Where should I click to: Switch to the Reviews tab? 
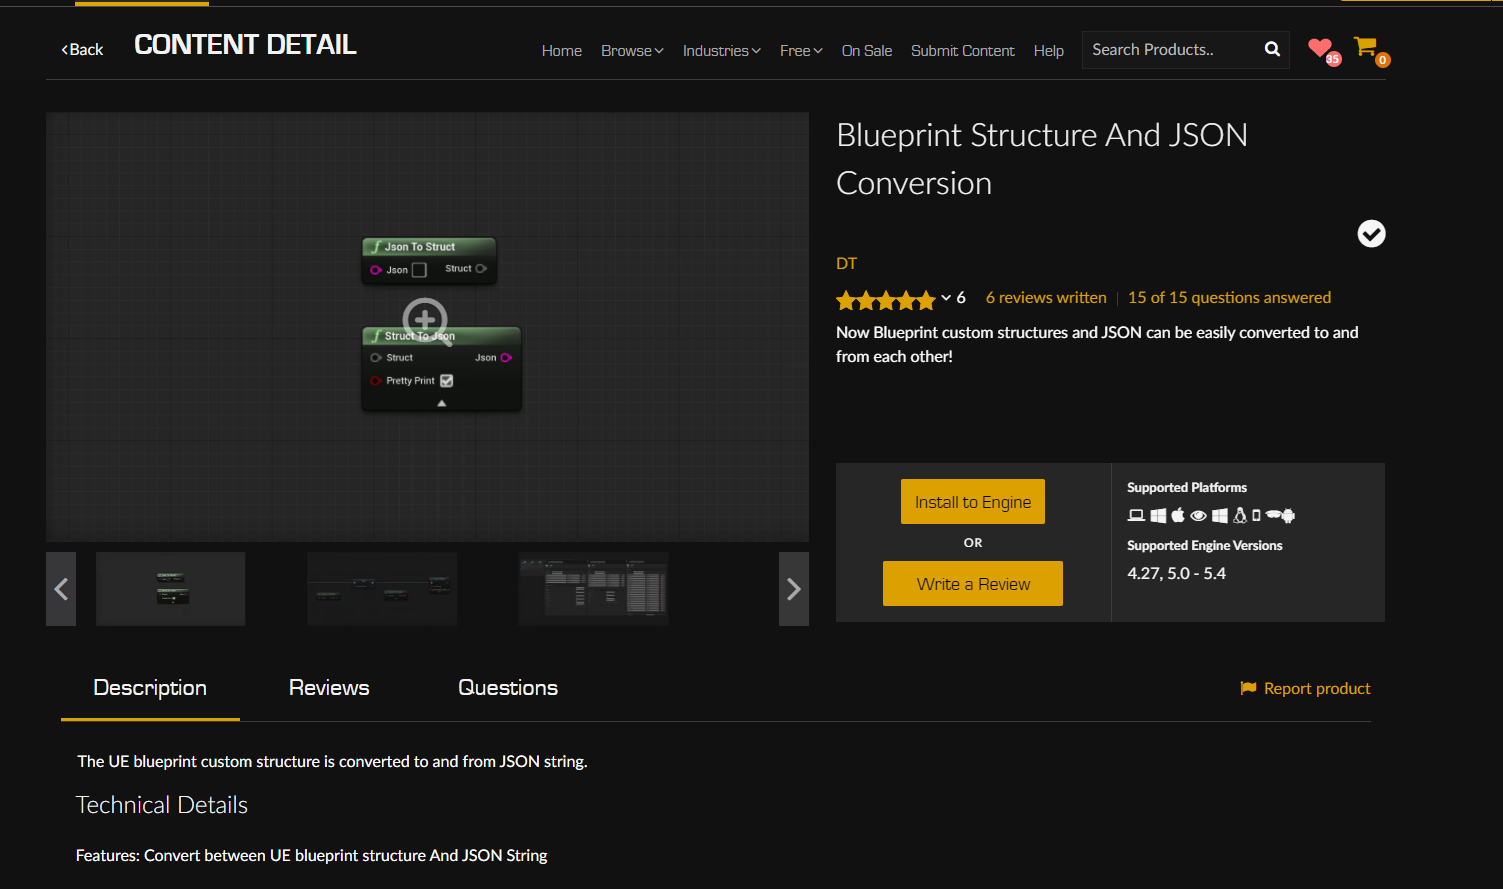pos(329,688)
